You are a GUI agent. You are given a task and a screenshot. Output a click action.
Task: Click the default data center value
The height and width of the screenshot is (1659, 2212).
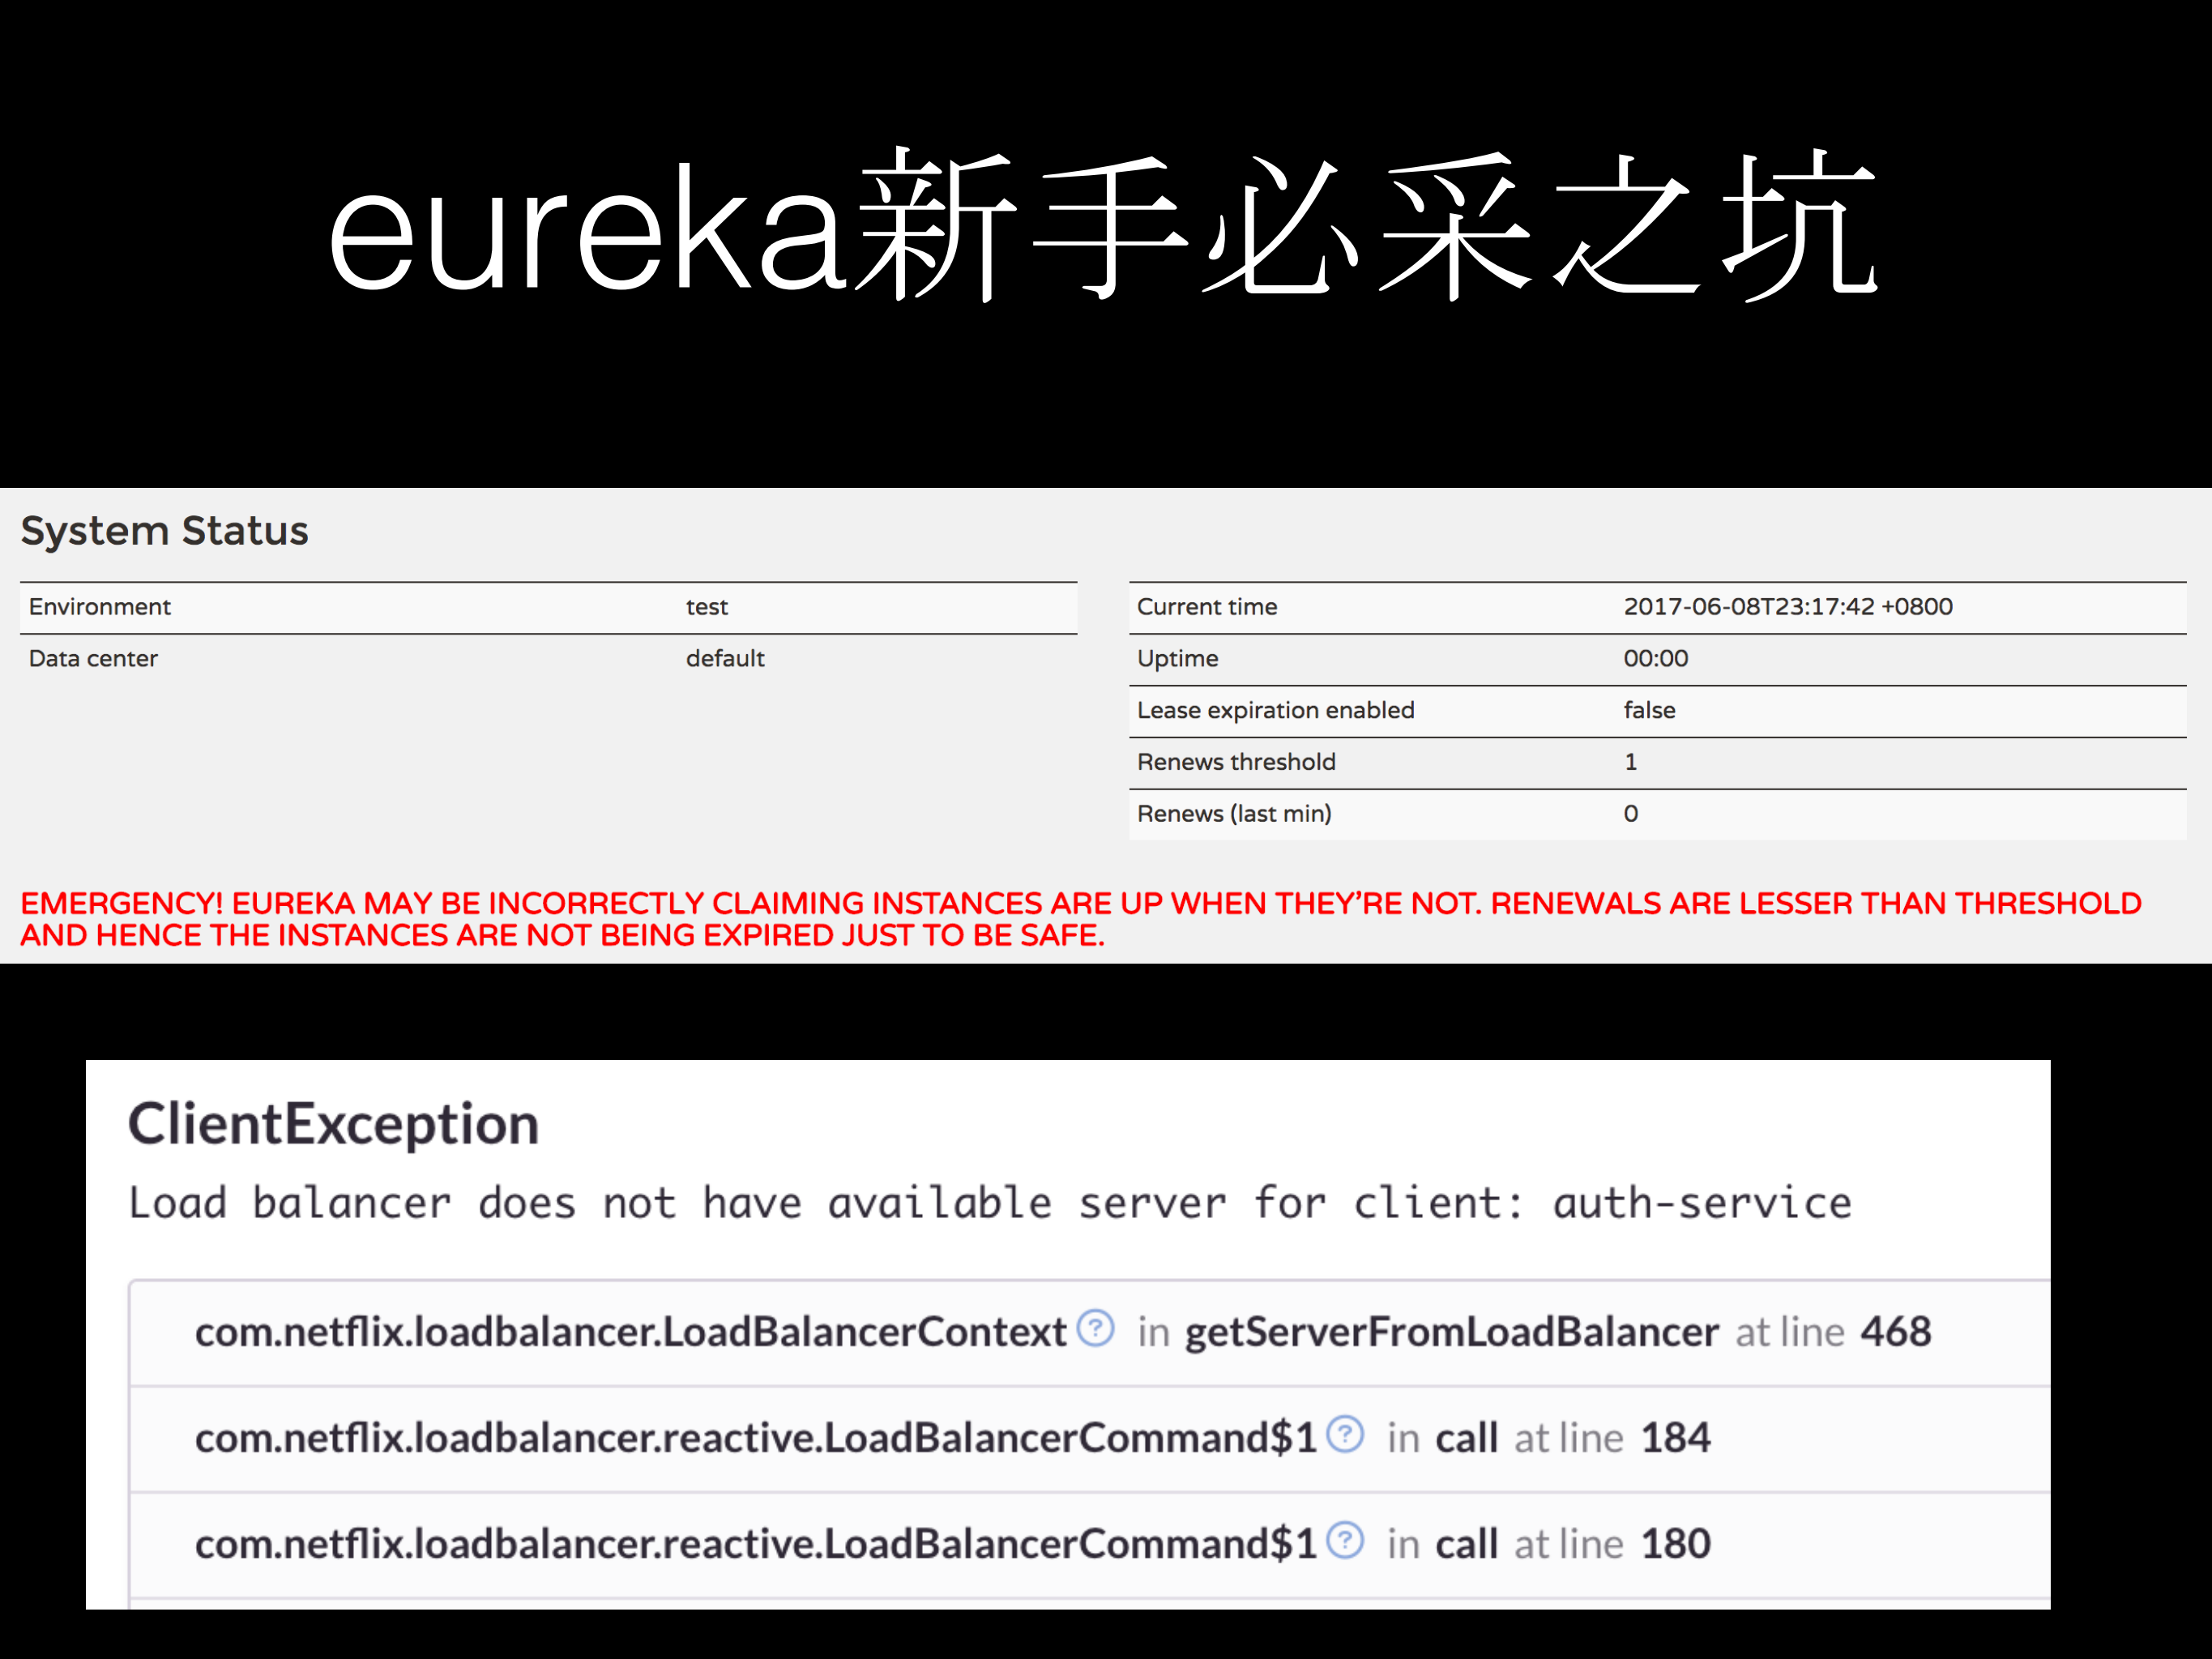724,658
